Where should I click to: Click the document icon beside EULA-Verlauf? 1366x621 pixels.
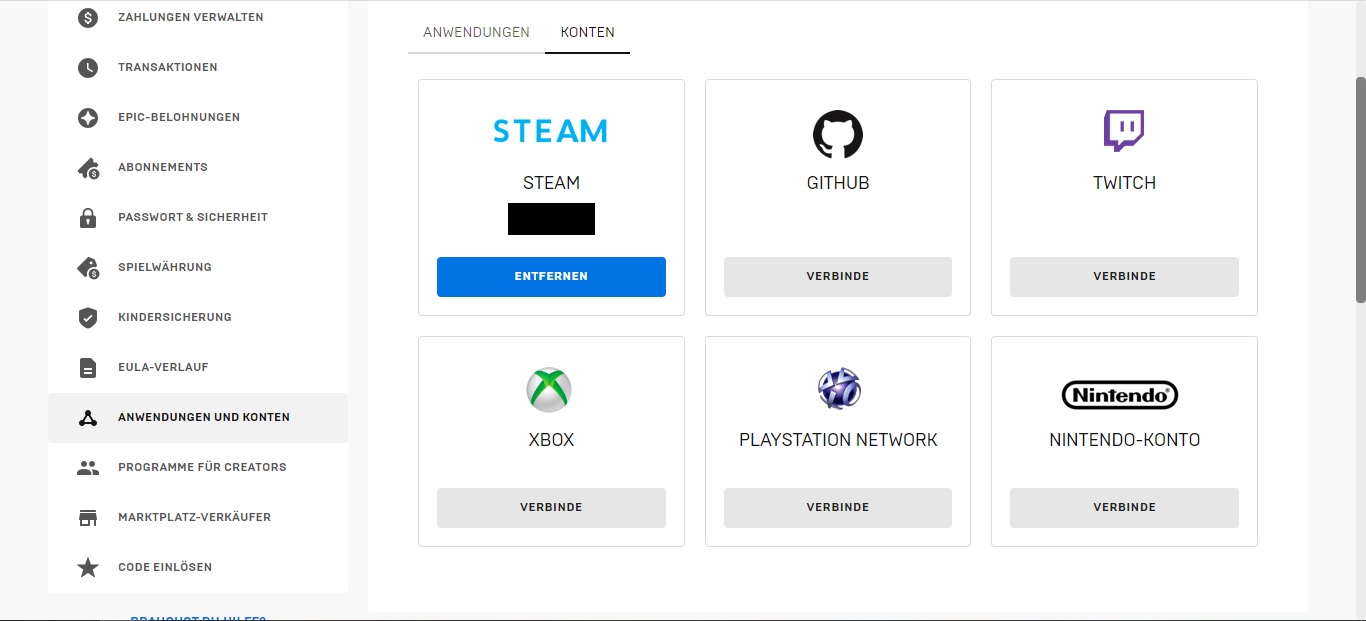click(88, 367)
